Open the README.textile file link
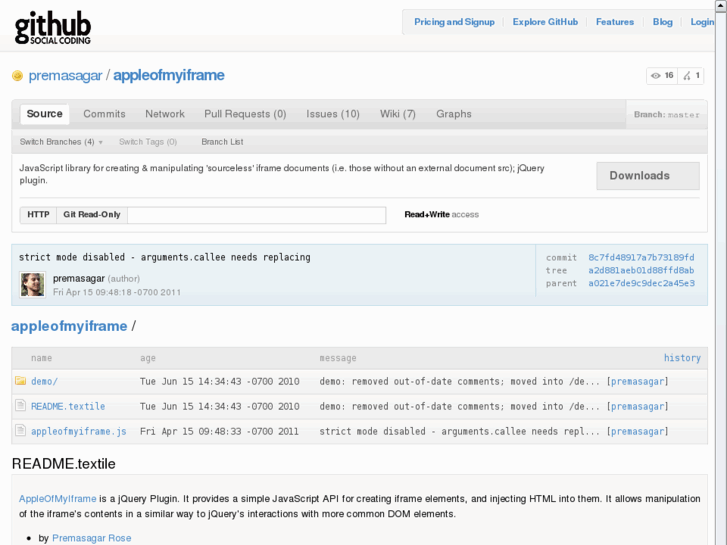Viewport: 727px width, 545px height. click(x=68, y=406)
